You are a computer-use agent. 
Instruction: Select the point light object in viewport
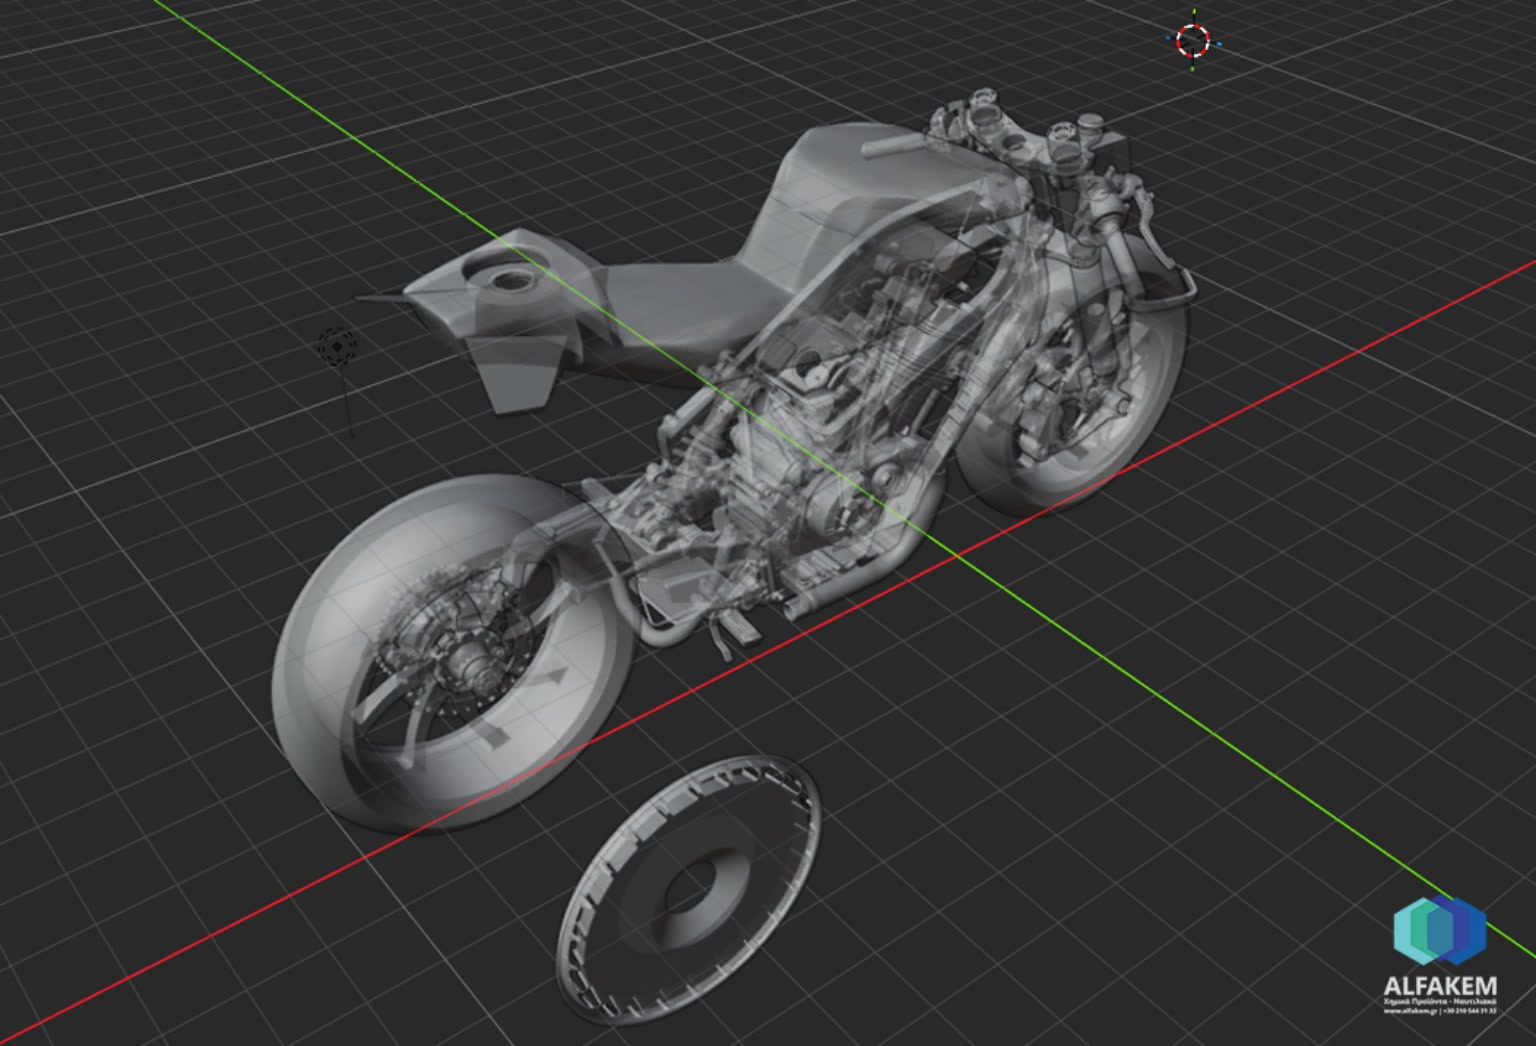pos(338,346)
